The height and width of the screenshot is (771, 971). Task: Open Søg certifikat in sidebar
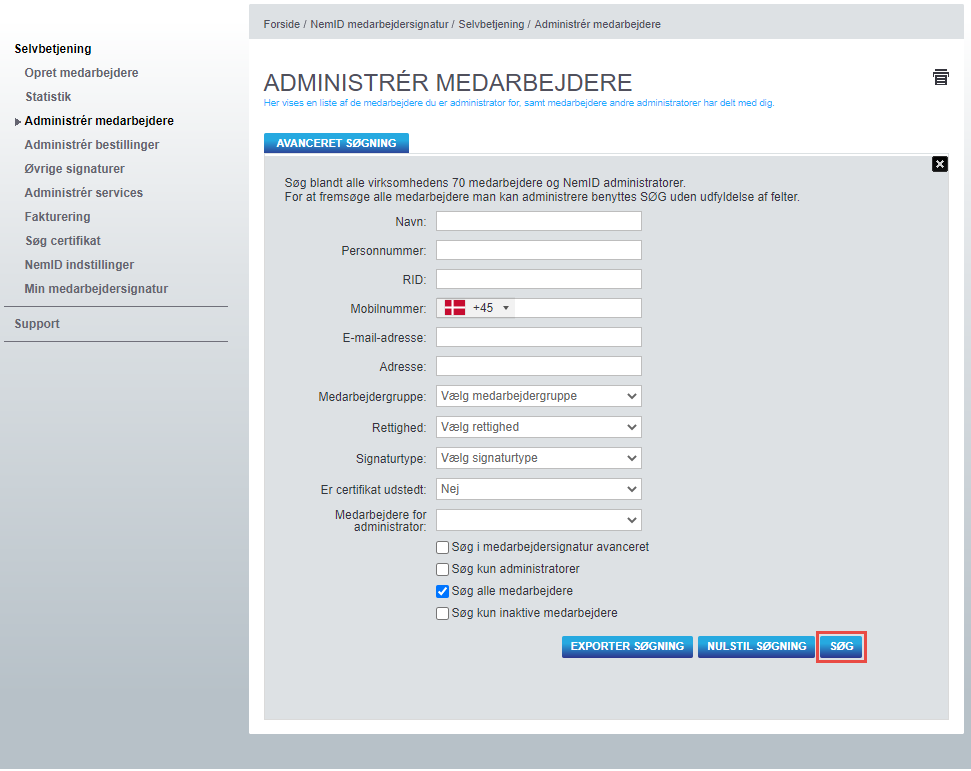pyautogui.click(x=63, y=241)
